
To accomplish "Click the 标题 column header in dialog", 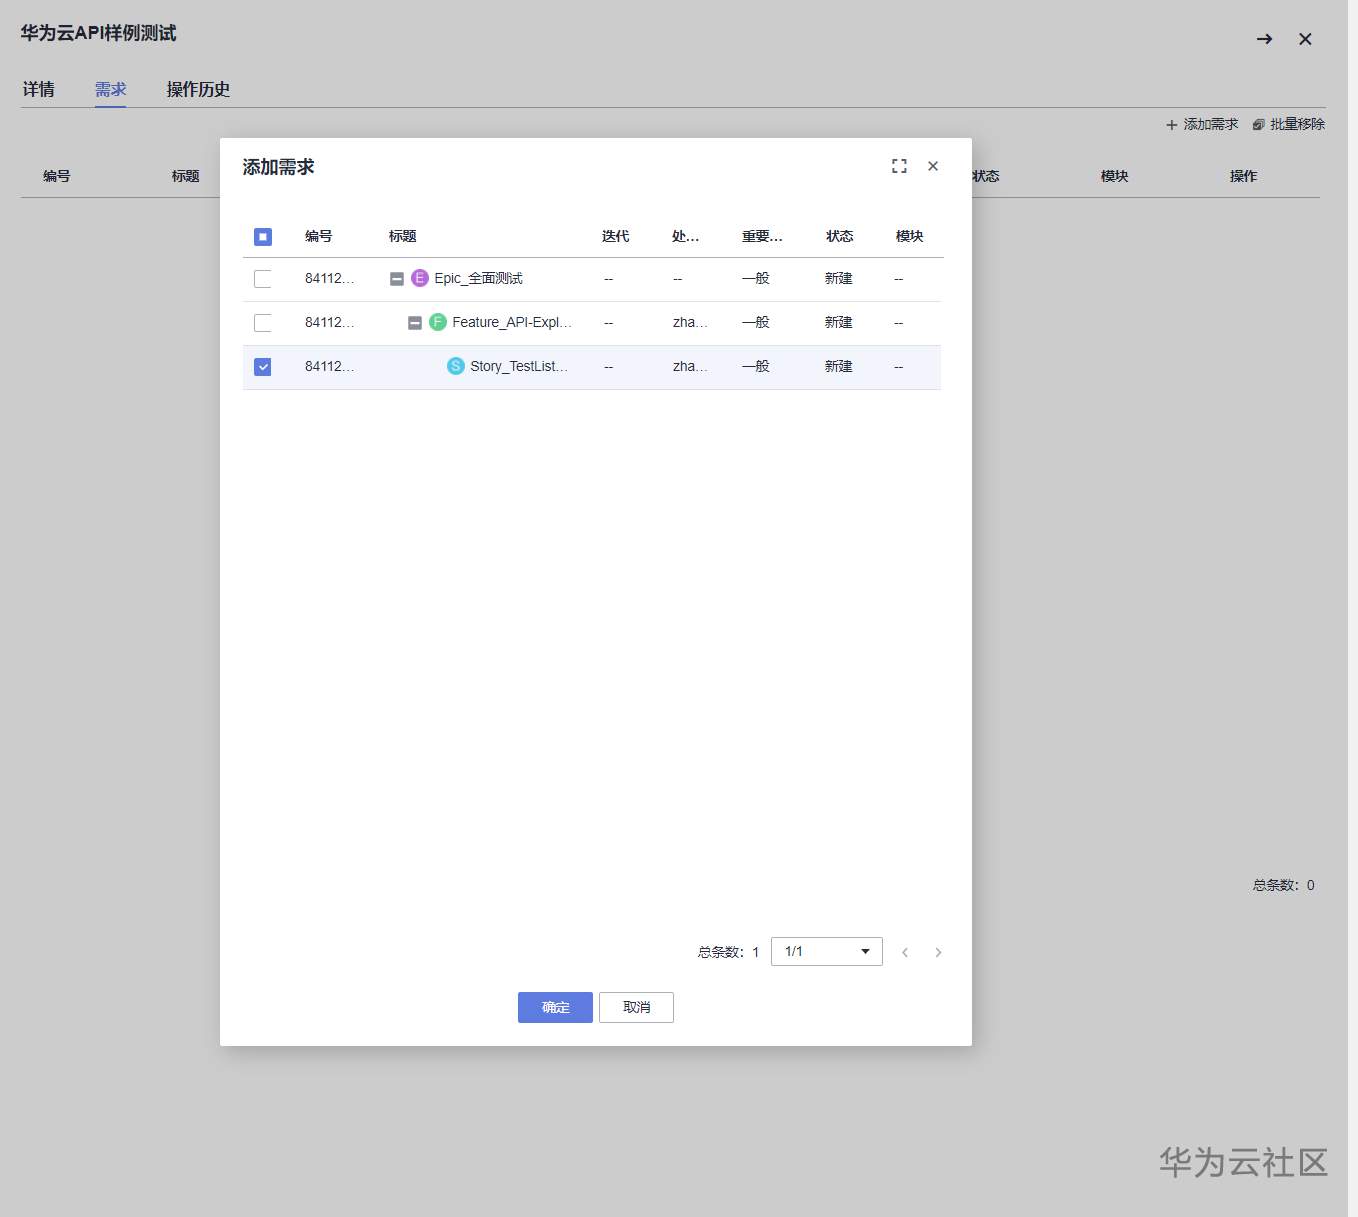I will pos(403,236).
